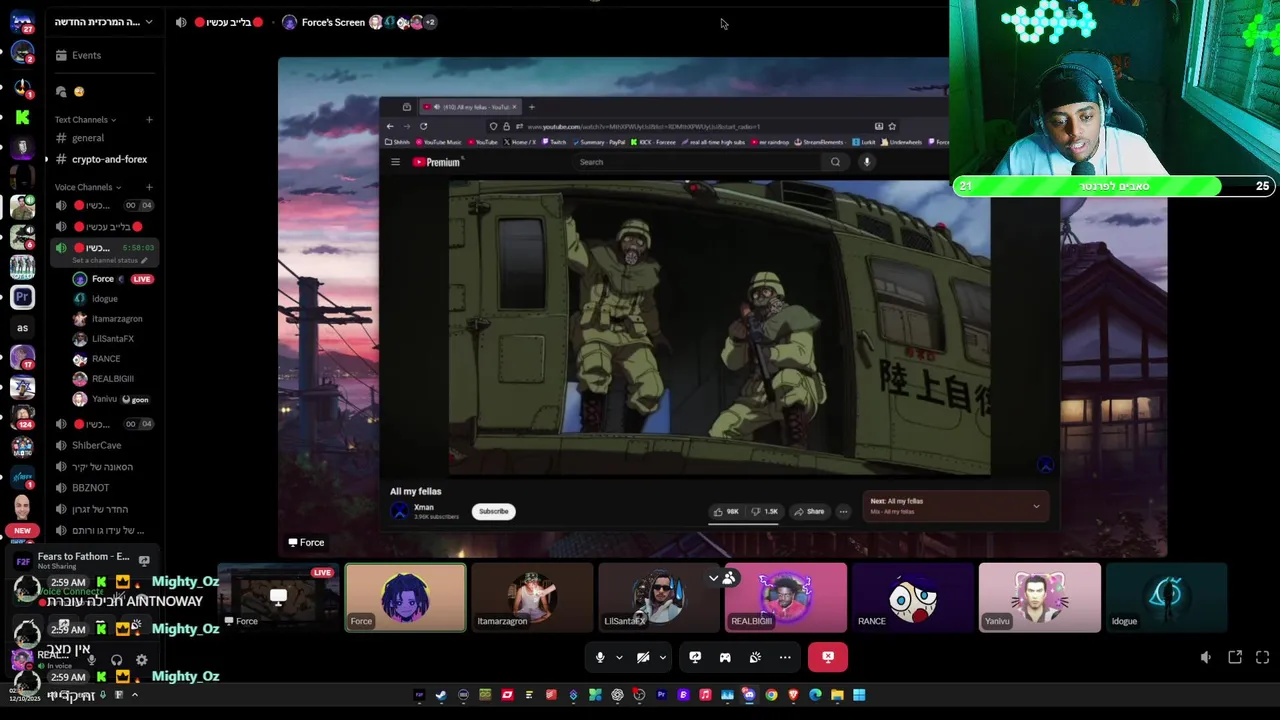
Task: Dislike the All my fellas video
Action: pyautogui.click(x=765, y=511)
